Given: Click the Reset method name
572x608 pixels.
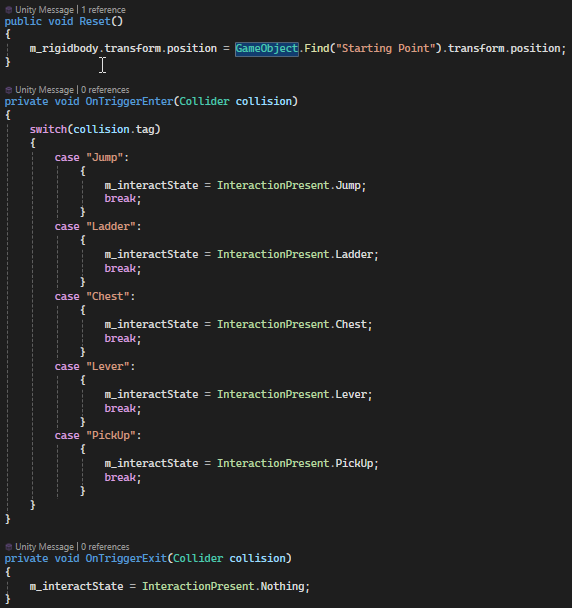Looking at the screenshot, I should coord(95,21).
